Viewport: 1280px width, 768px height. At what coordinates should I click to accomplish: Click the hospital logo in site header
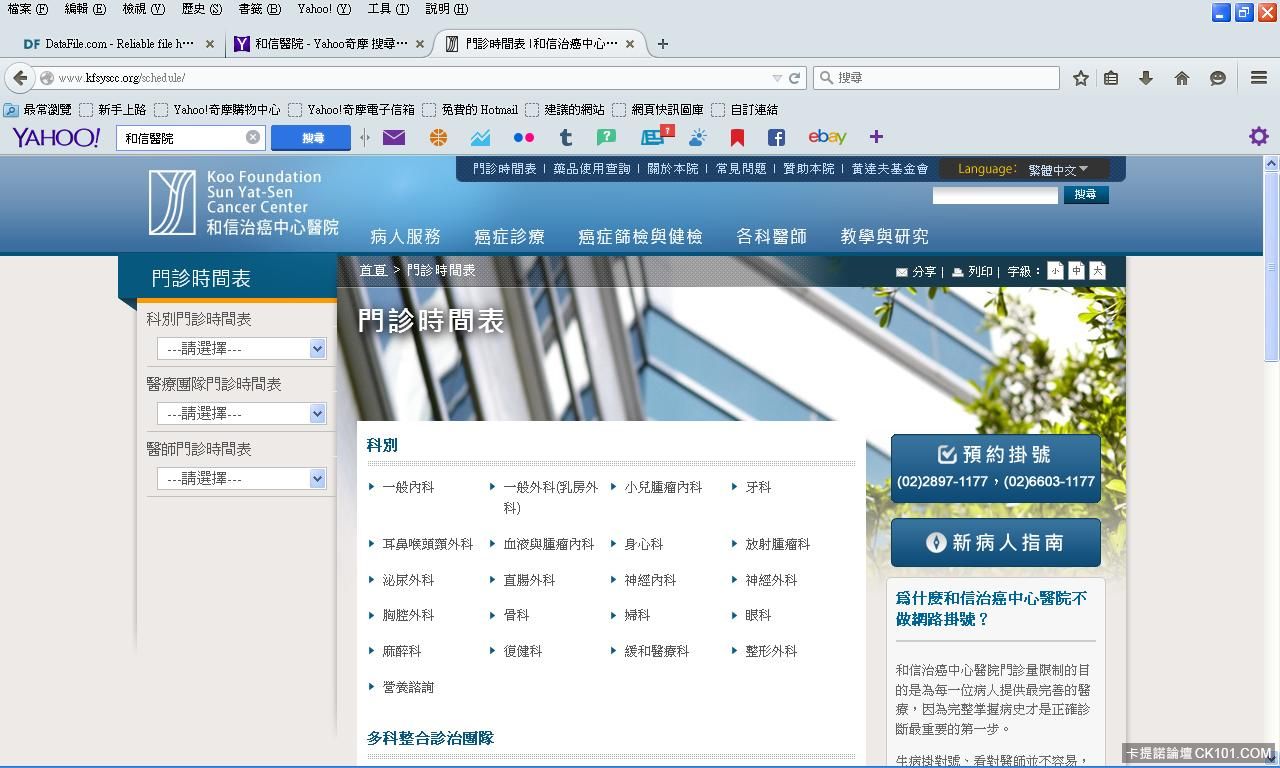point(244,203)
